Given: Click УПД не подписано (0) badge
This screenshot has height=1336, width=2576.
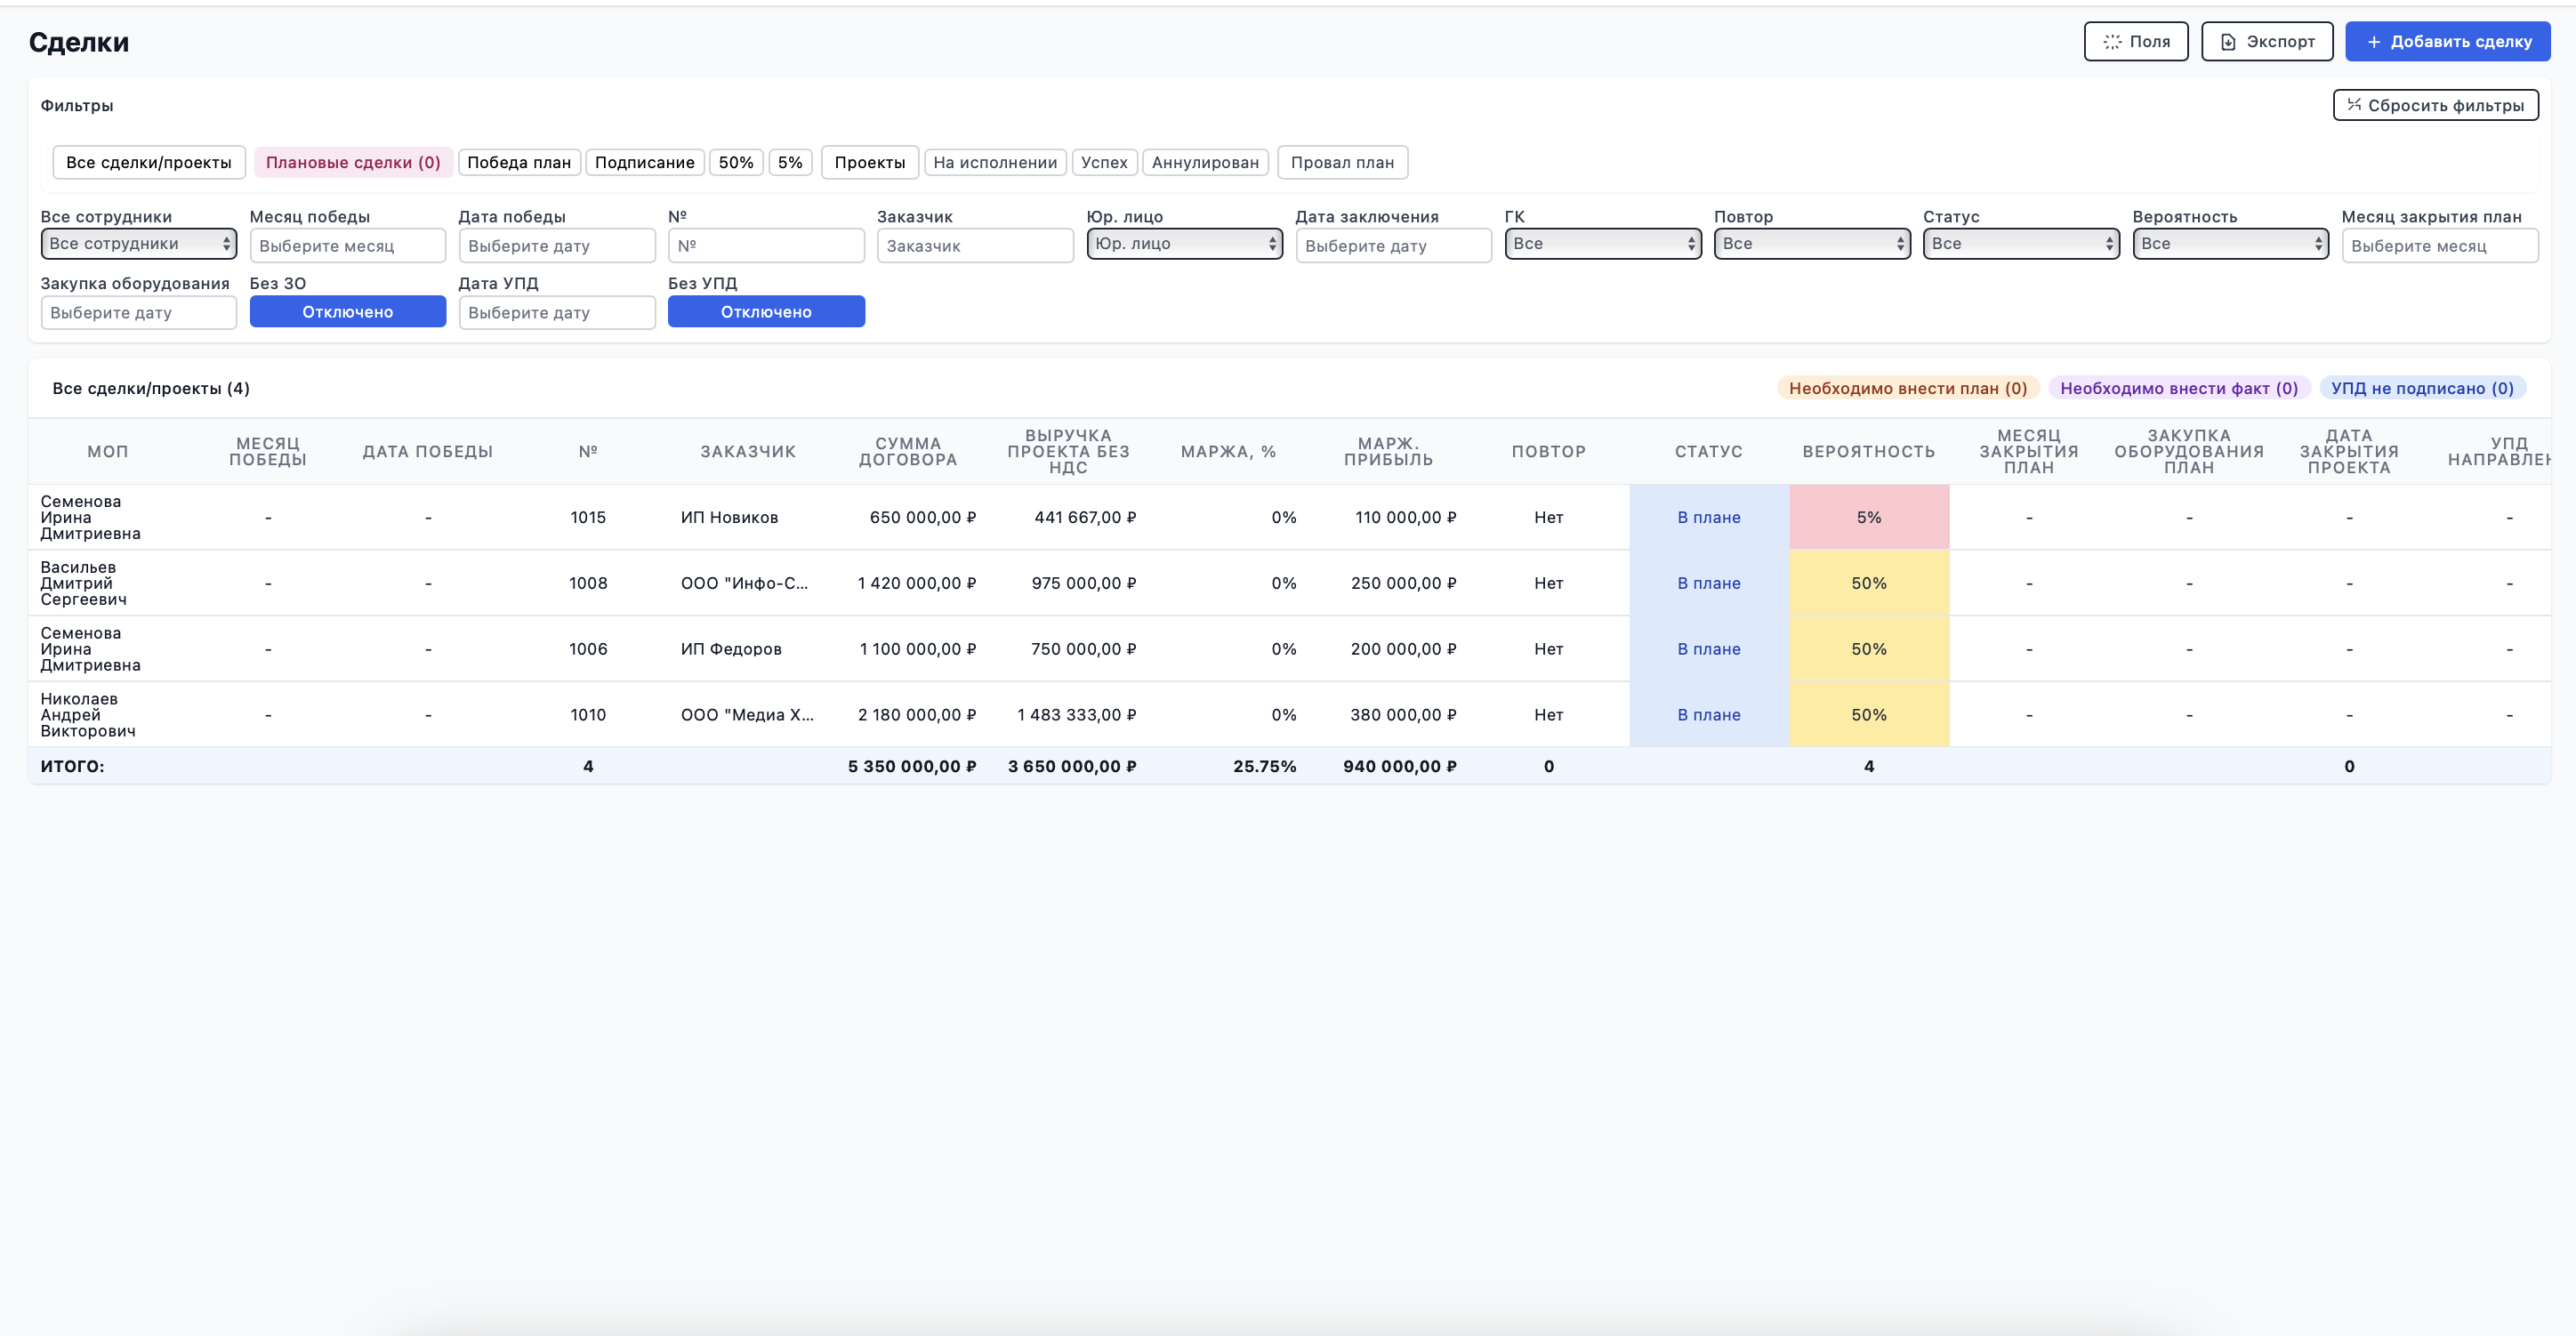Looking at the screenshot, I should (x=2422, y=388).
